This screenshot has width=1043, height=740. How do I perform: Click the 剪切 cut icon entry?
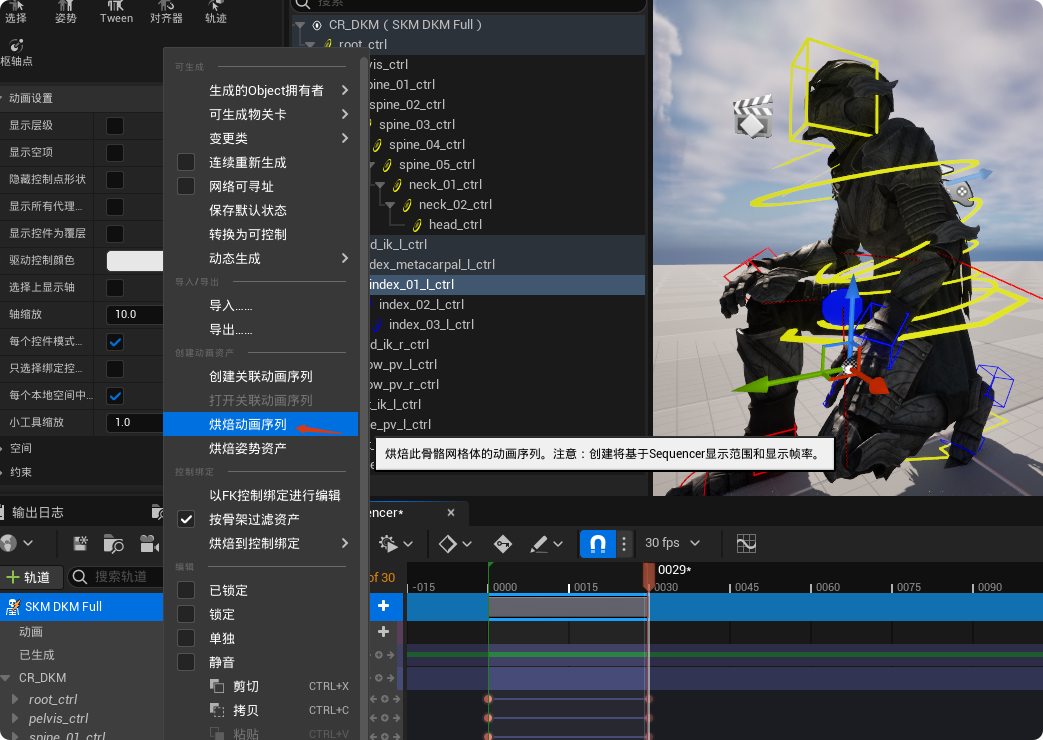217,686
